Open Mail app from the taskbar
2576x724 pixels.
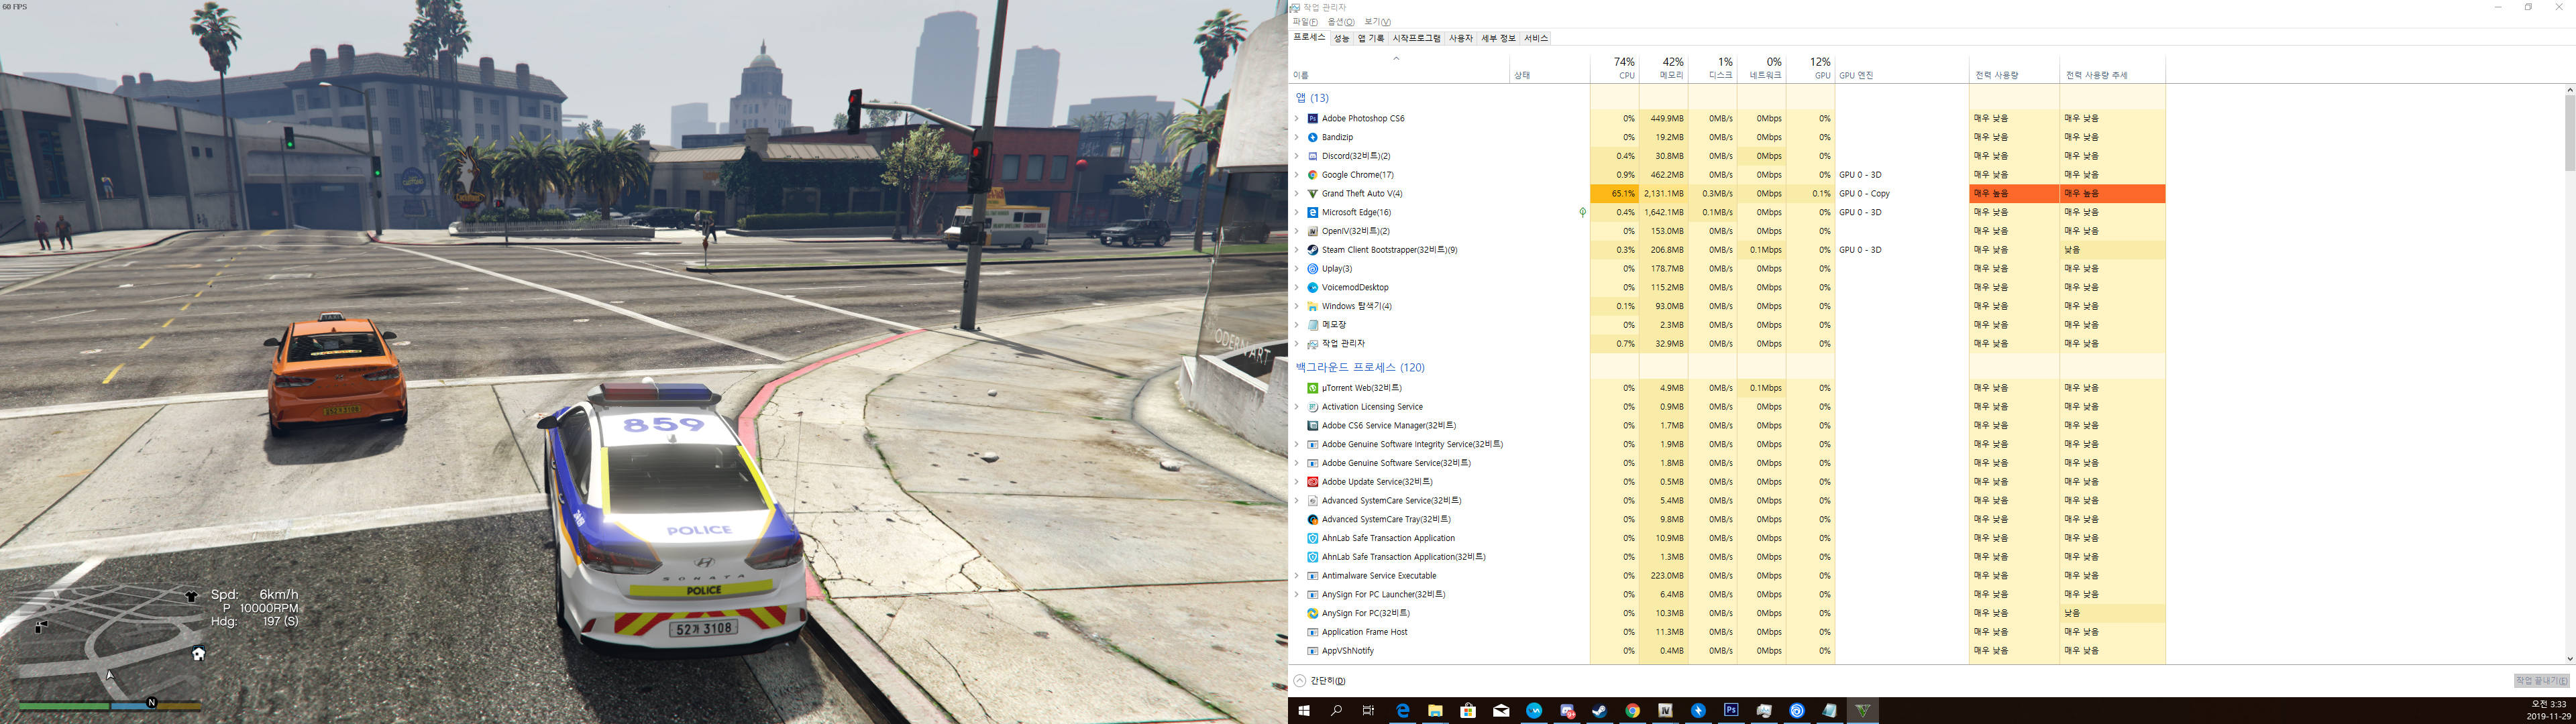pyautogui.click(x=1501, y=711)
